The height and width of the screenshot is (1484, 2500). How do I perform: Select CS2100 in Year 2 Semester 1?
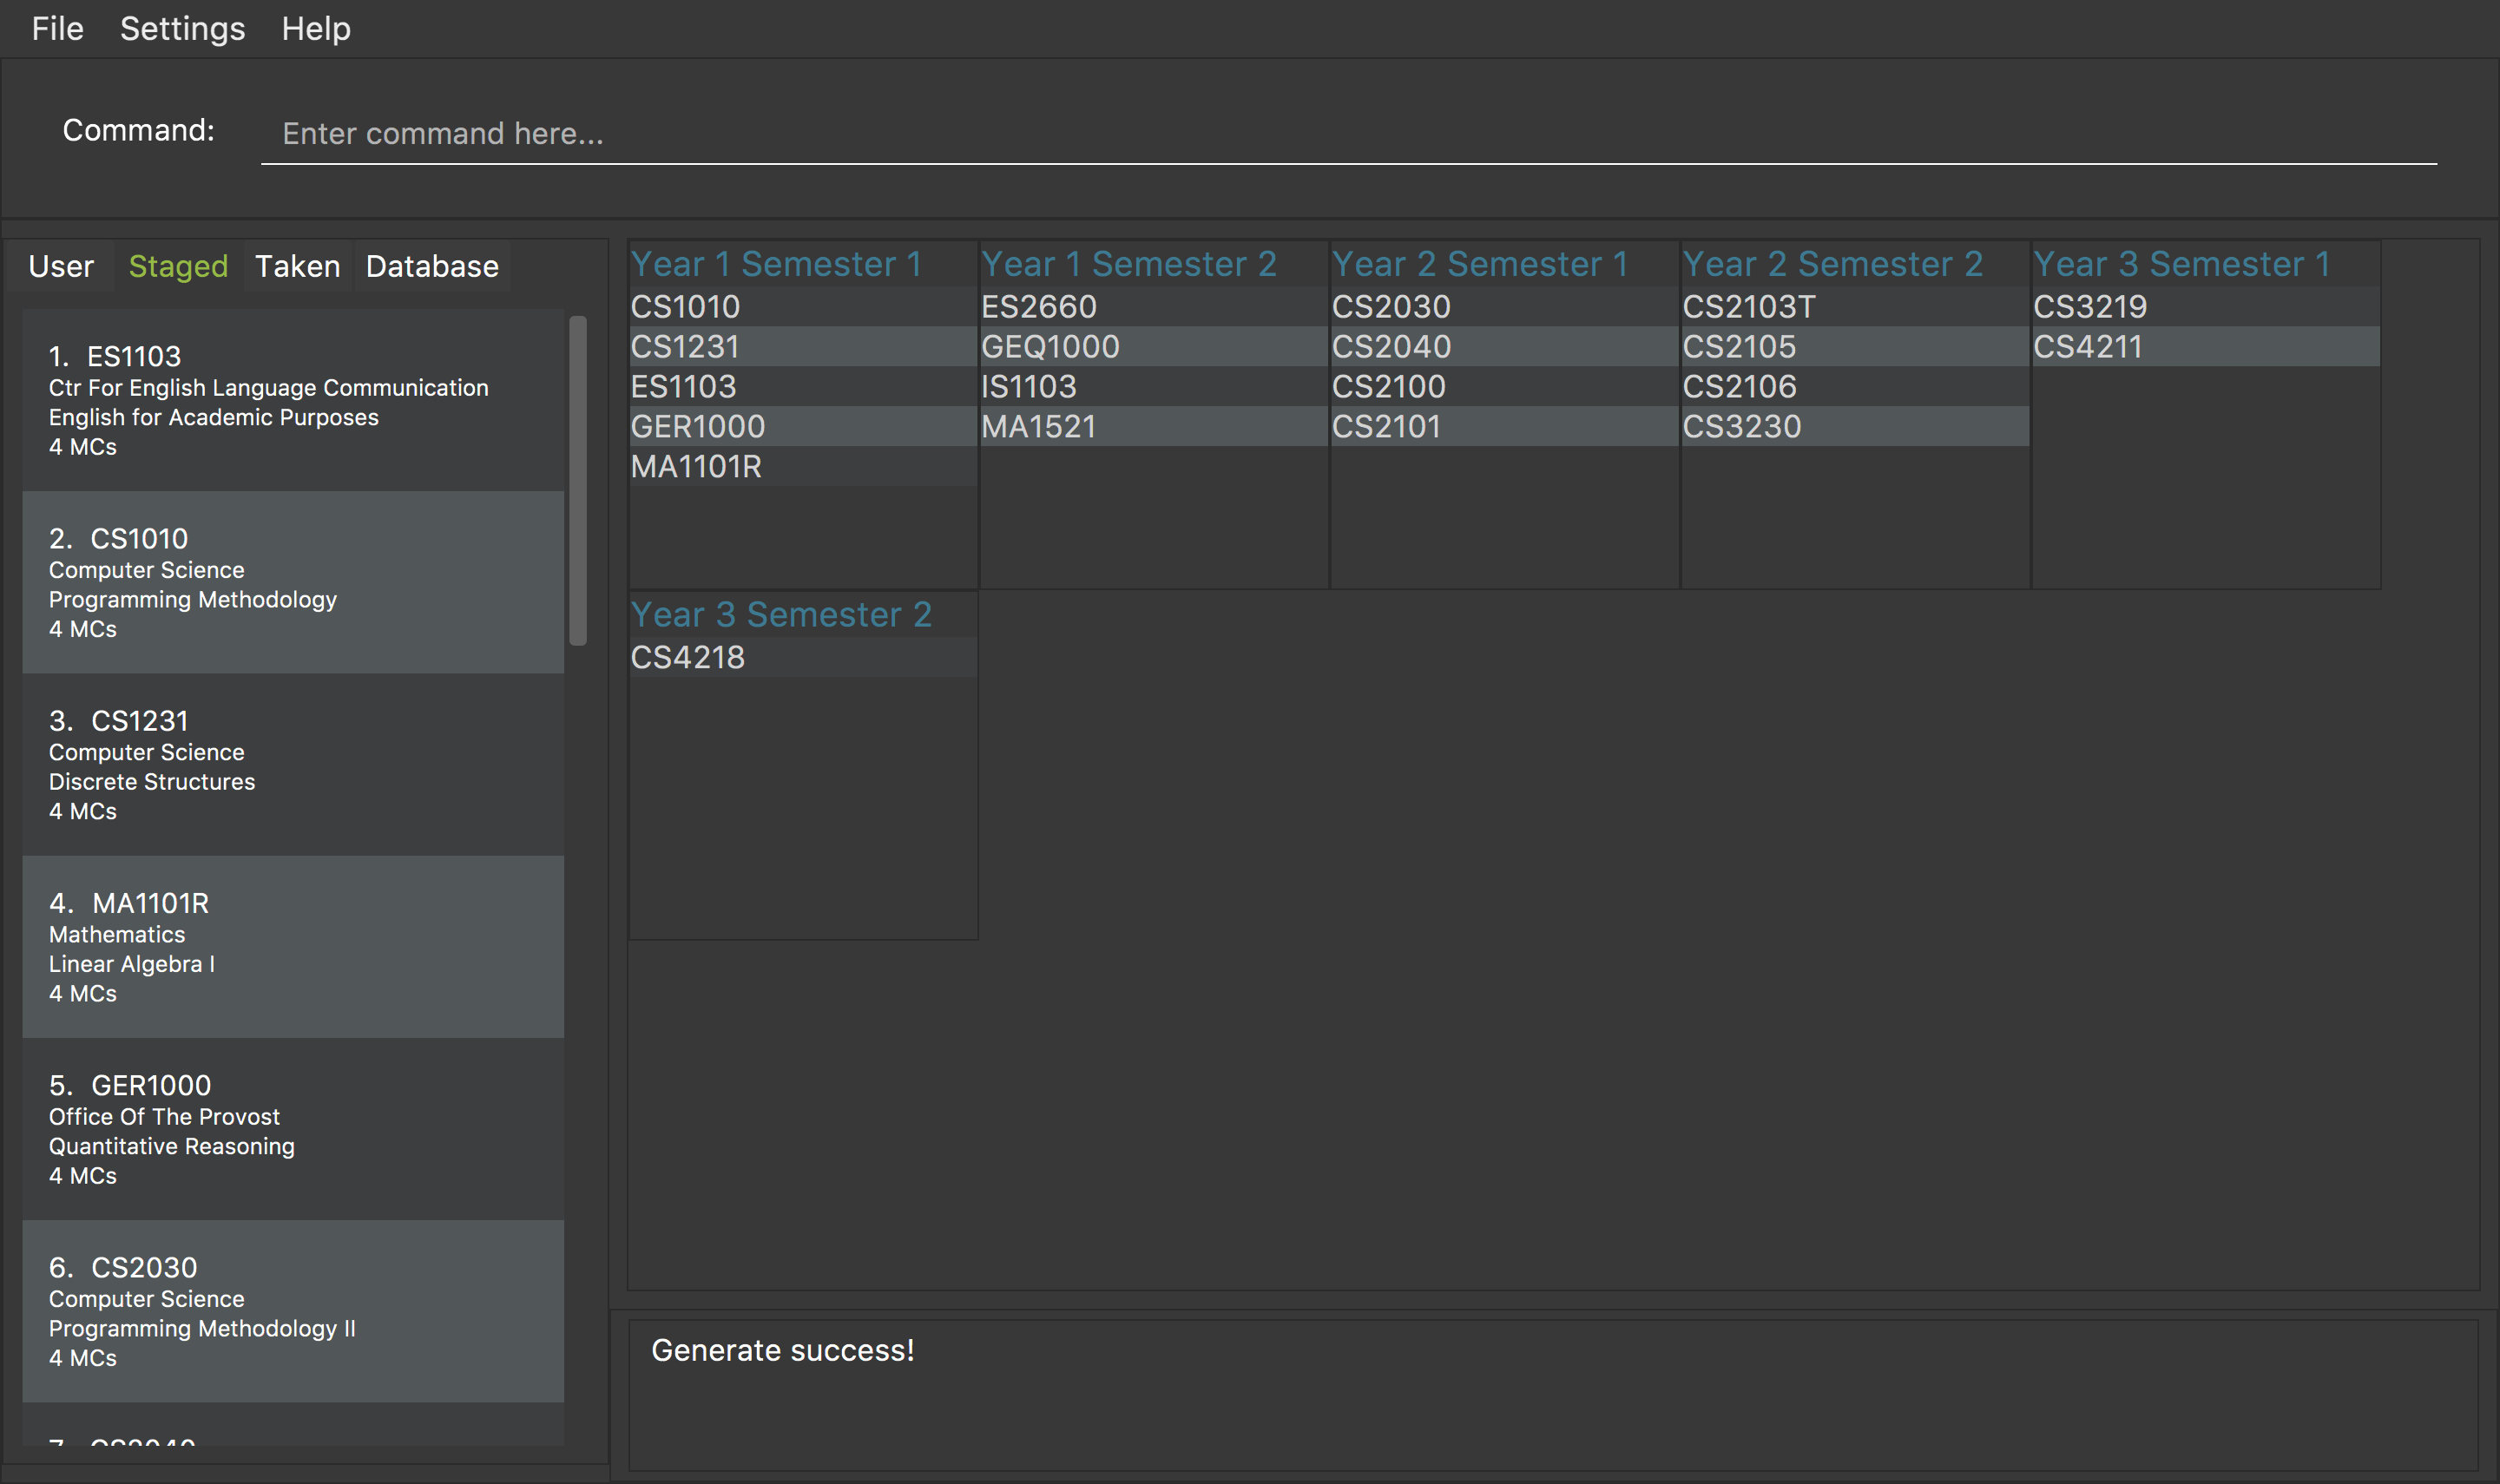[1505, 386]
